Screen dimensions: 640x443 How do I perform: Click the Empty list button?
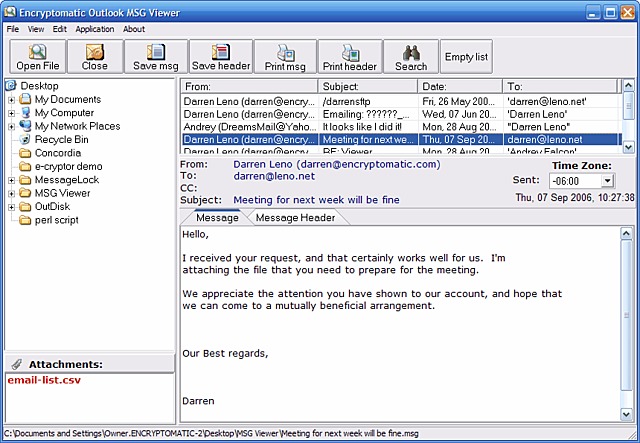point(466,56)
